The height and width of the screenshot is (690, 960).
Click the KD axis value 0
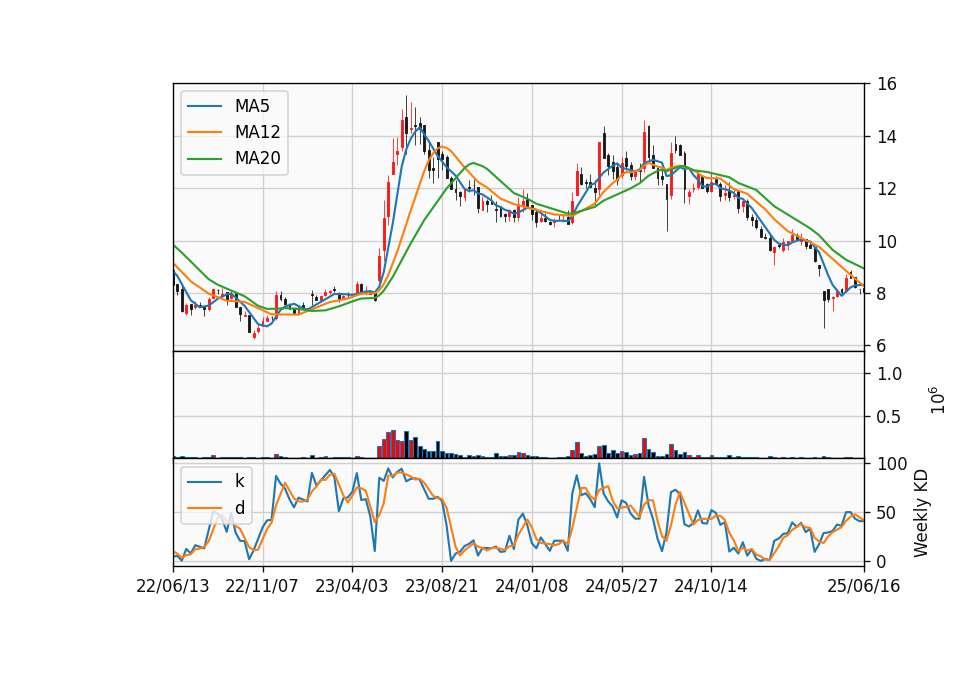[x=882, y=561]
